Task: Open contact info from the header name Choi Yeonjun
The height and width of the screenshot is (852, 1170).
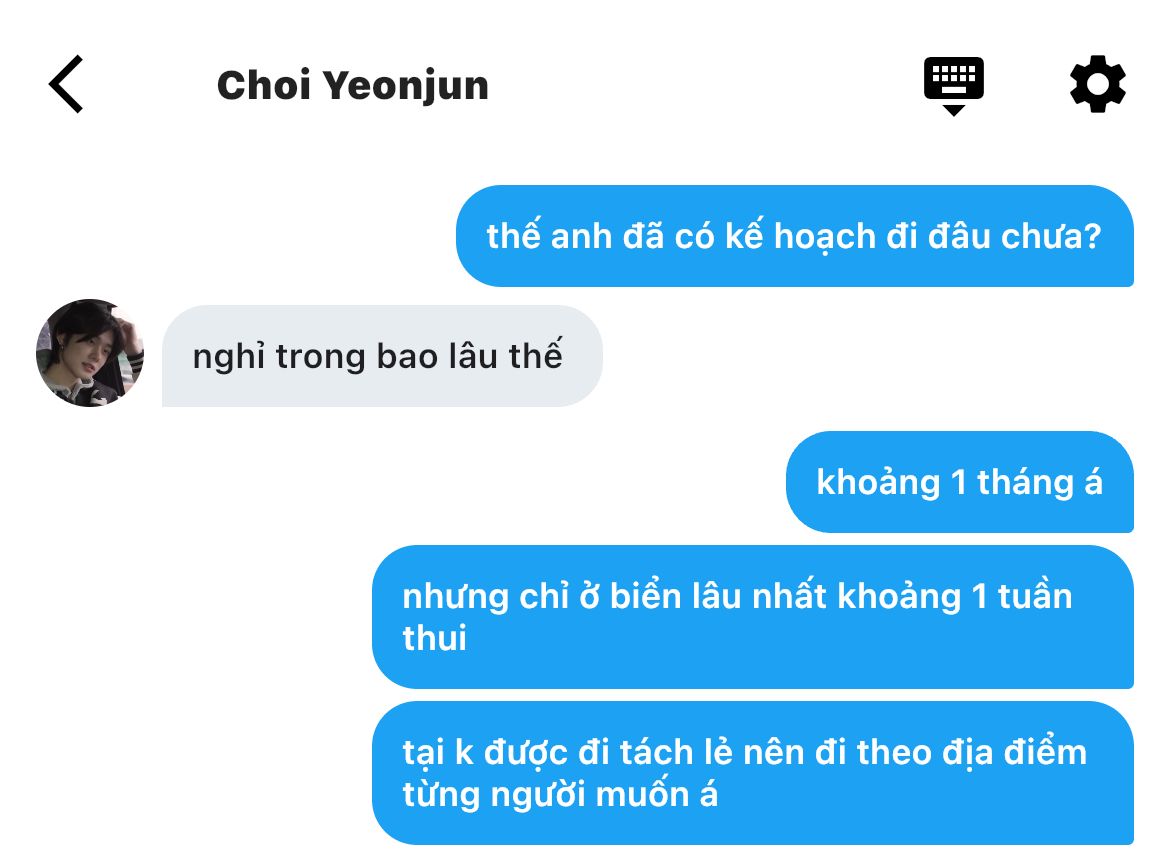Action: coord(352,85)
